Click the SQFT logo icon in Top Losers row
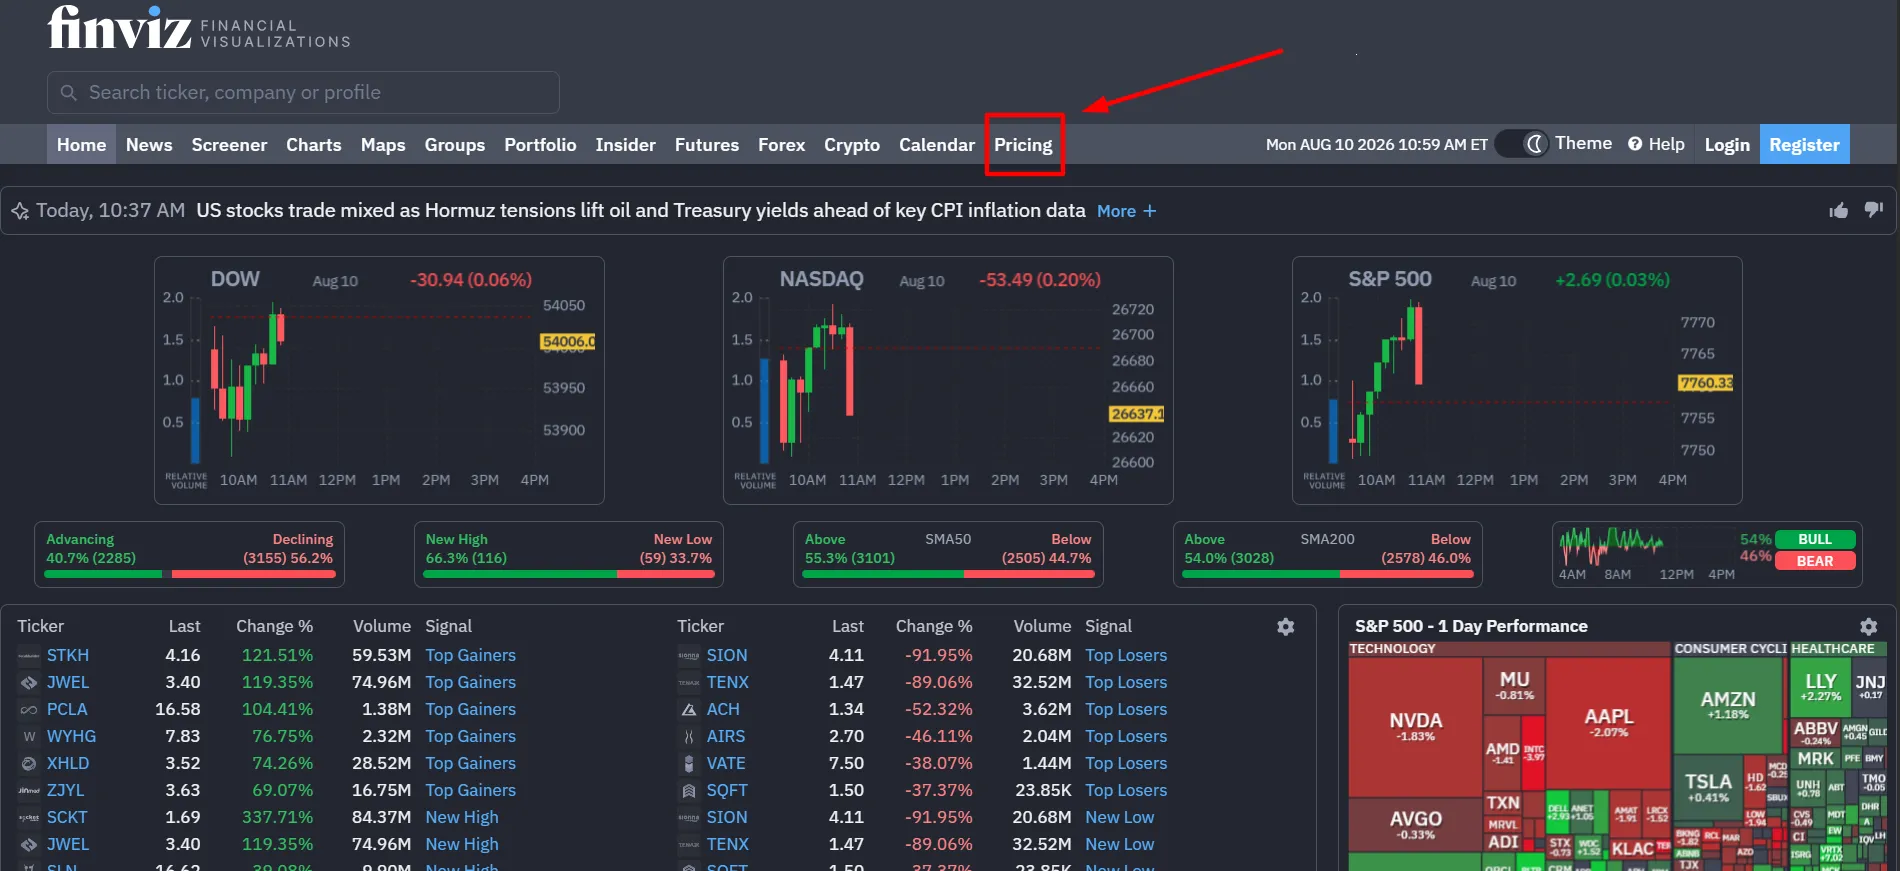1900x871 pixels. [689, 791]
